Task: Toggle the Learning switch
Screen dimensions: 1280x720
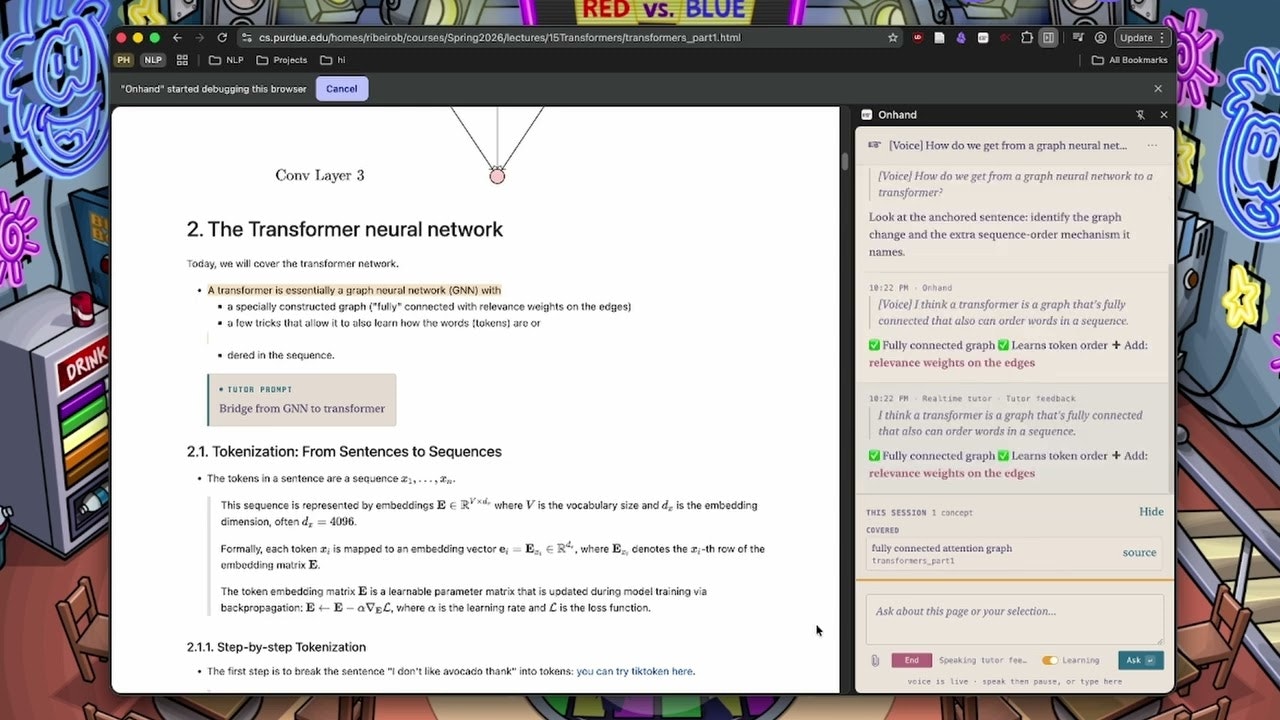Action: [x=1049, y=660]
